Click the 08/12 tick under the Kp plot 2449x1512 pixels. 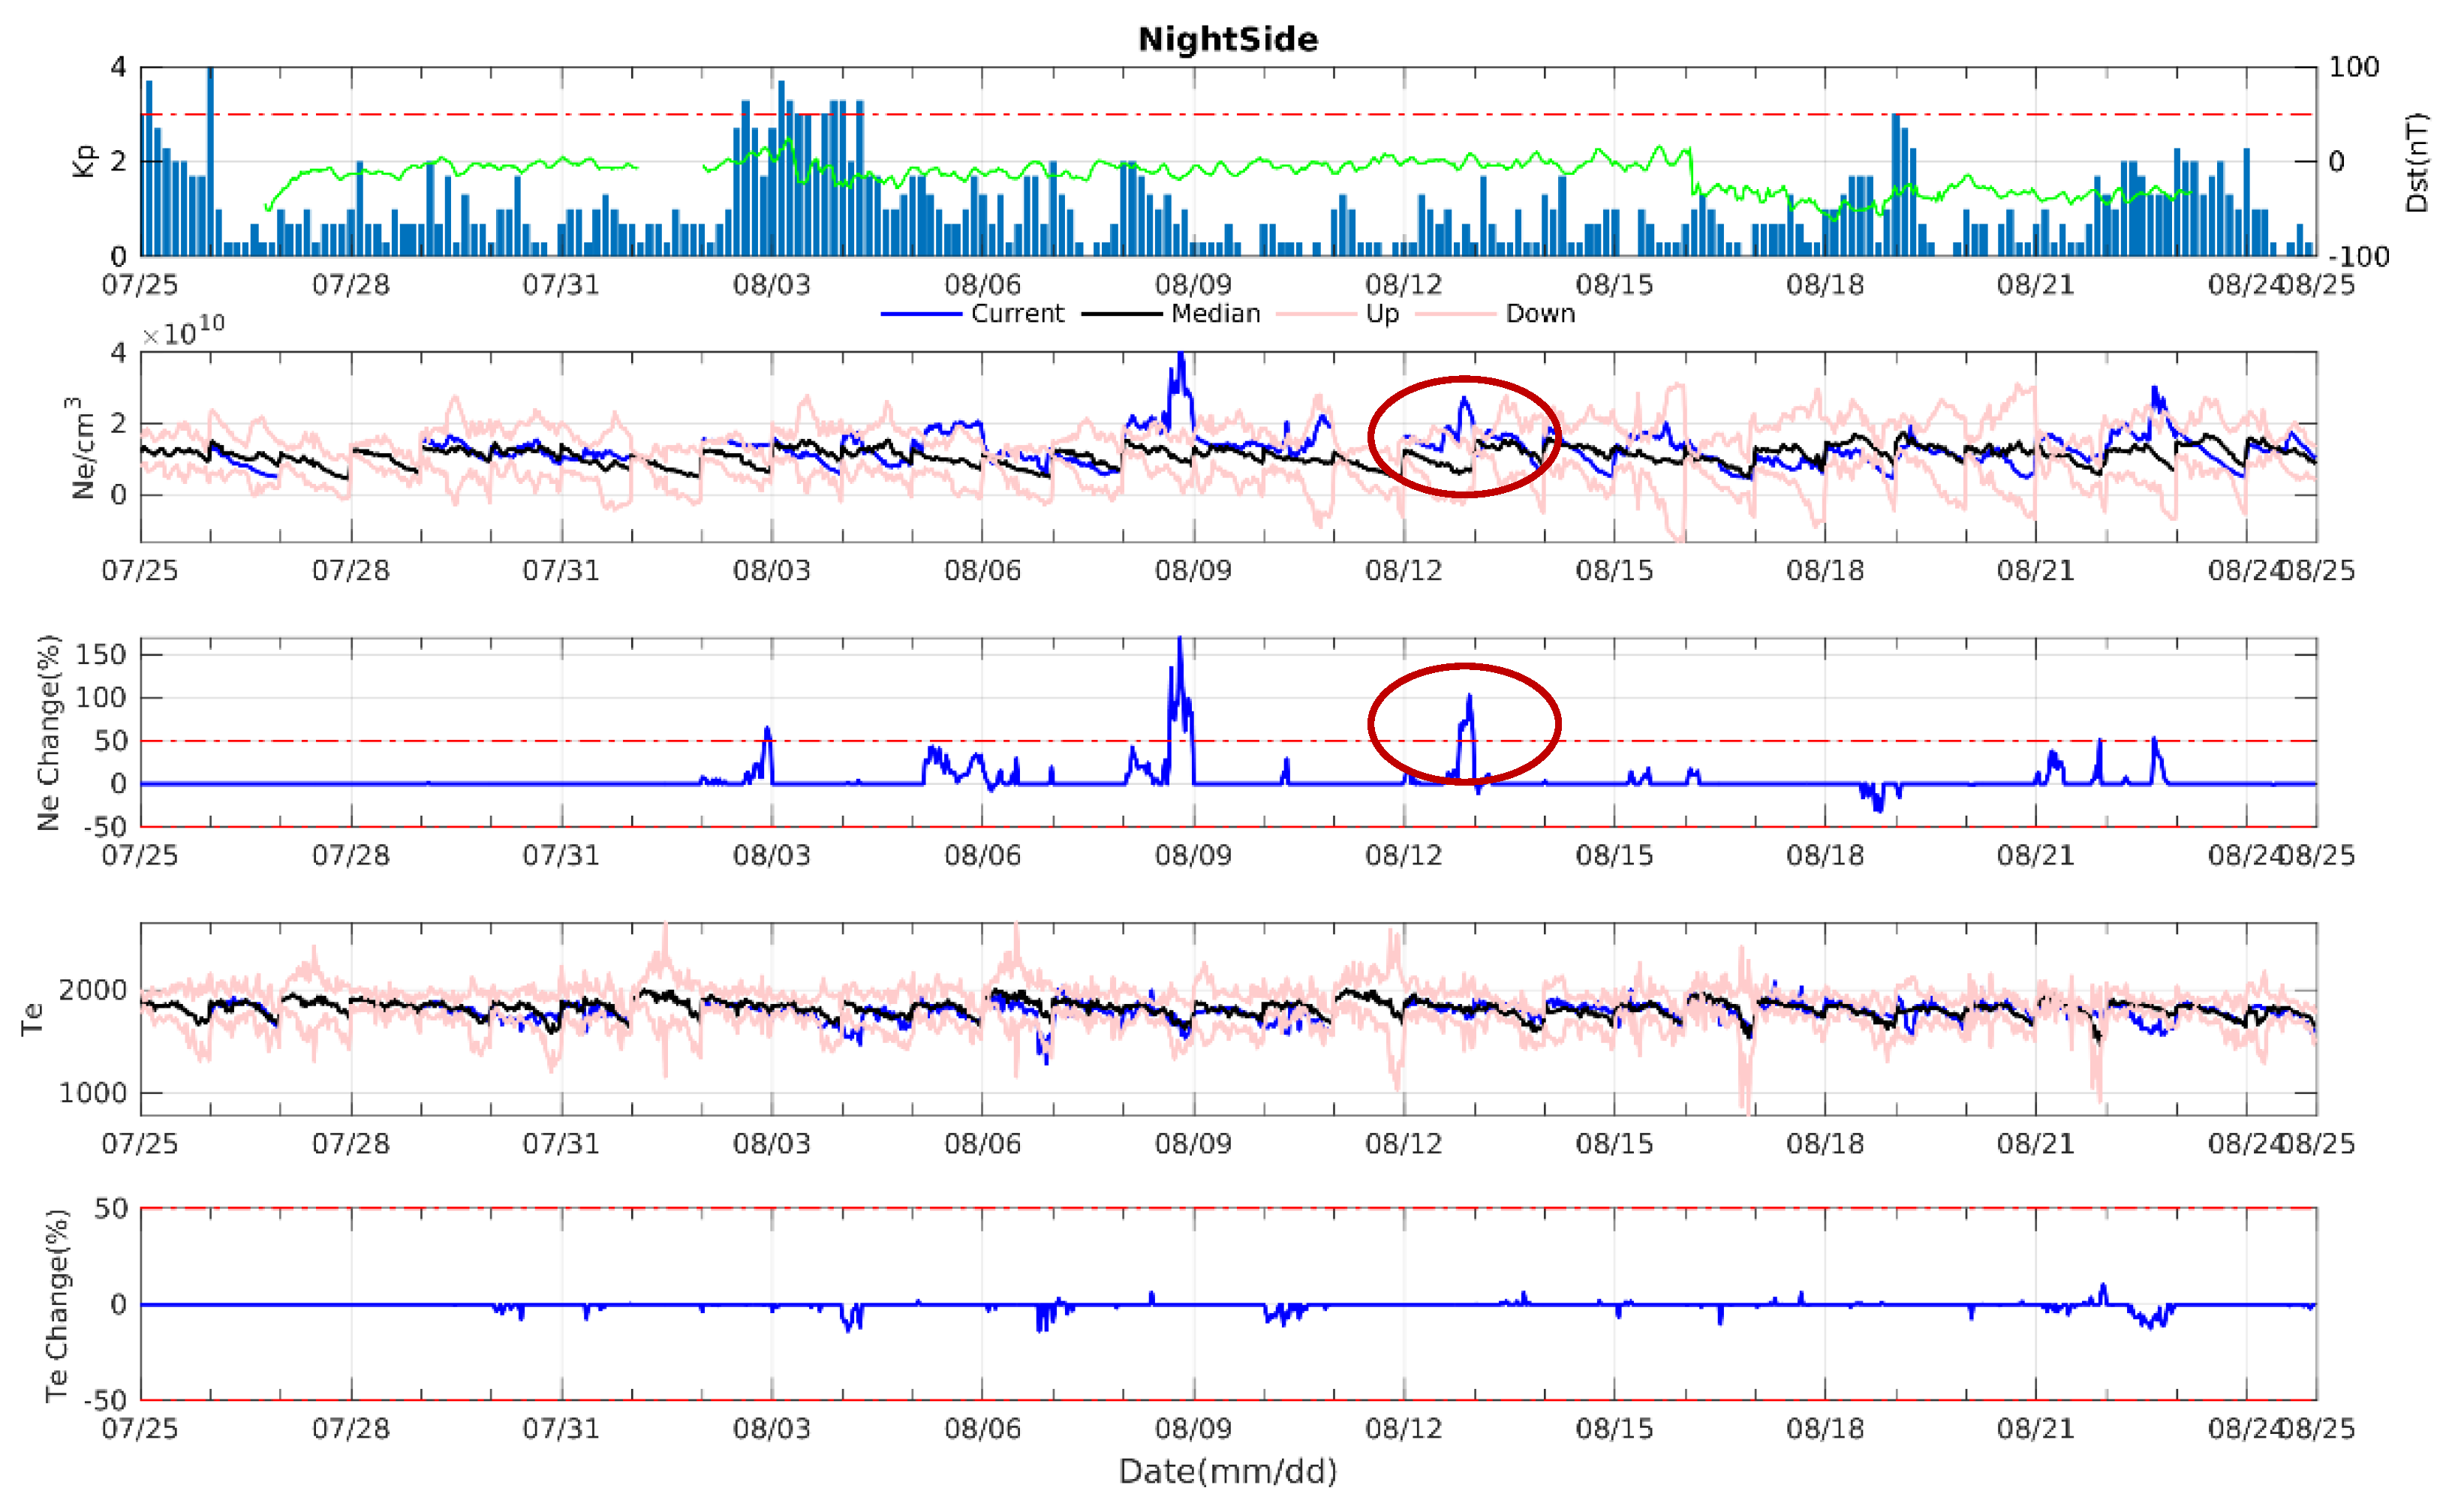coord(1403,285)
